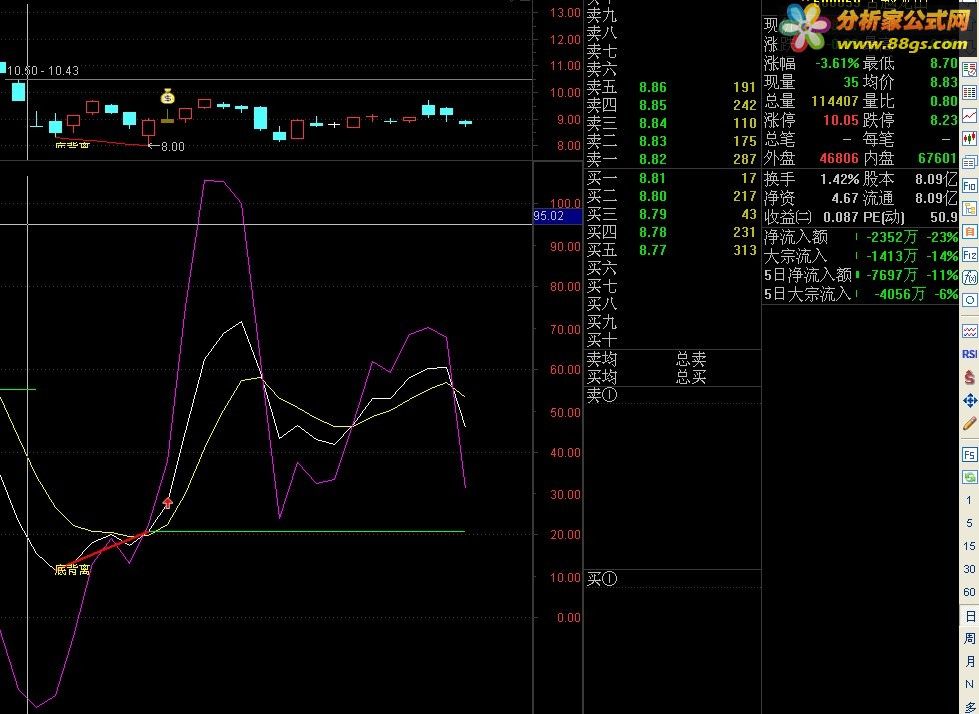Click the 涨停 price 10.05
The image size is (979, 714).
841,120
